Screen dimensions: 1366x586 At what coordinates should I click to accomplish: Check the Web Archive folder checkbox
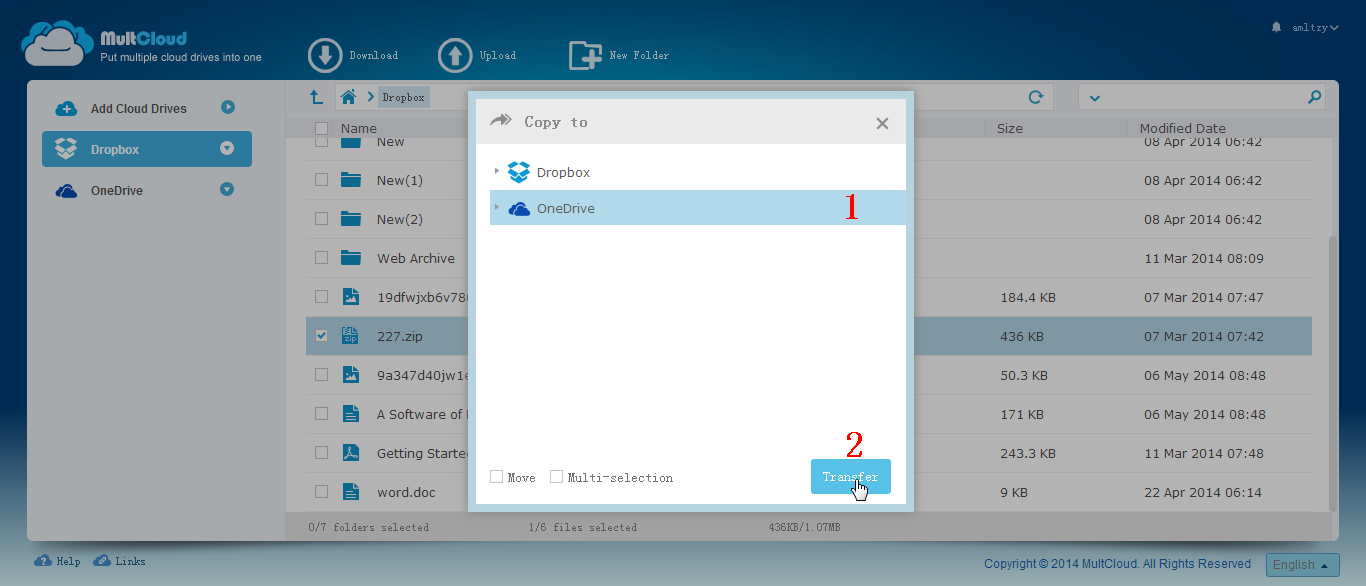click(x=321, y=257)
